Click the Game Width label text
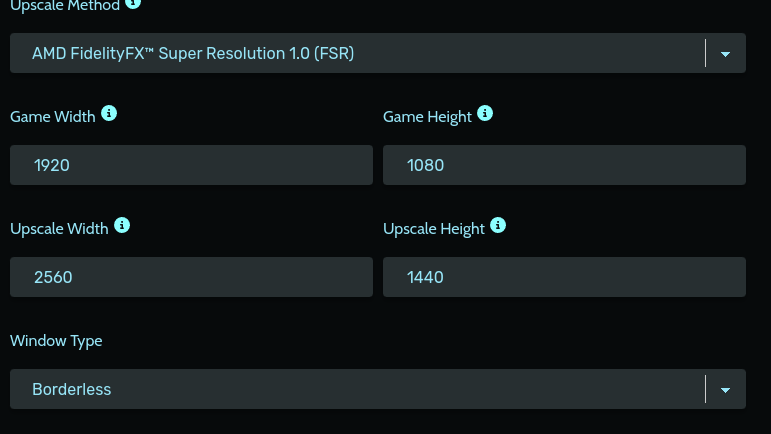The image size is (771, 434). coord(53,117)
